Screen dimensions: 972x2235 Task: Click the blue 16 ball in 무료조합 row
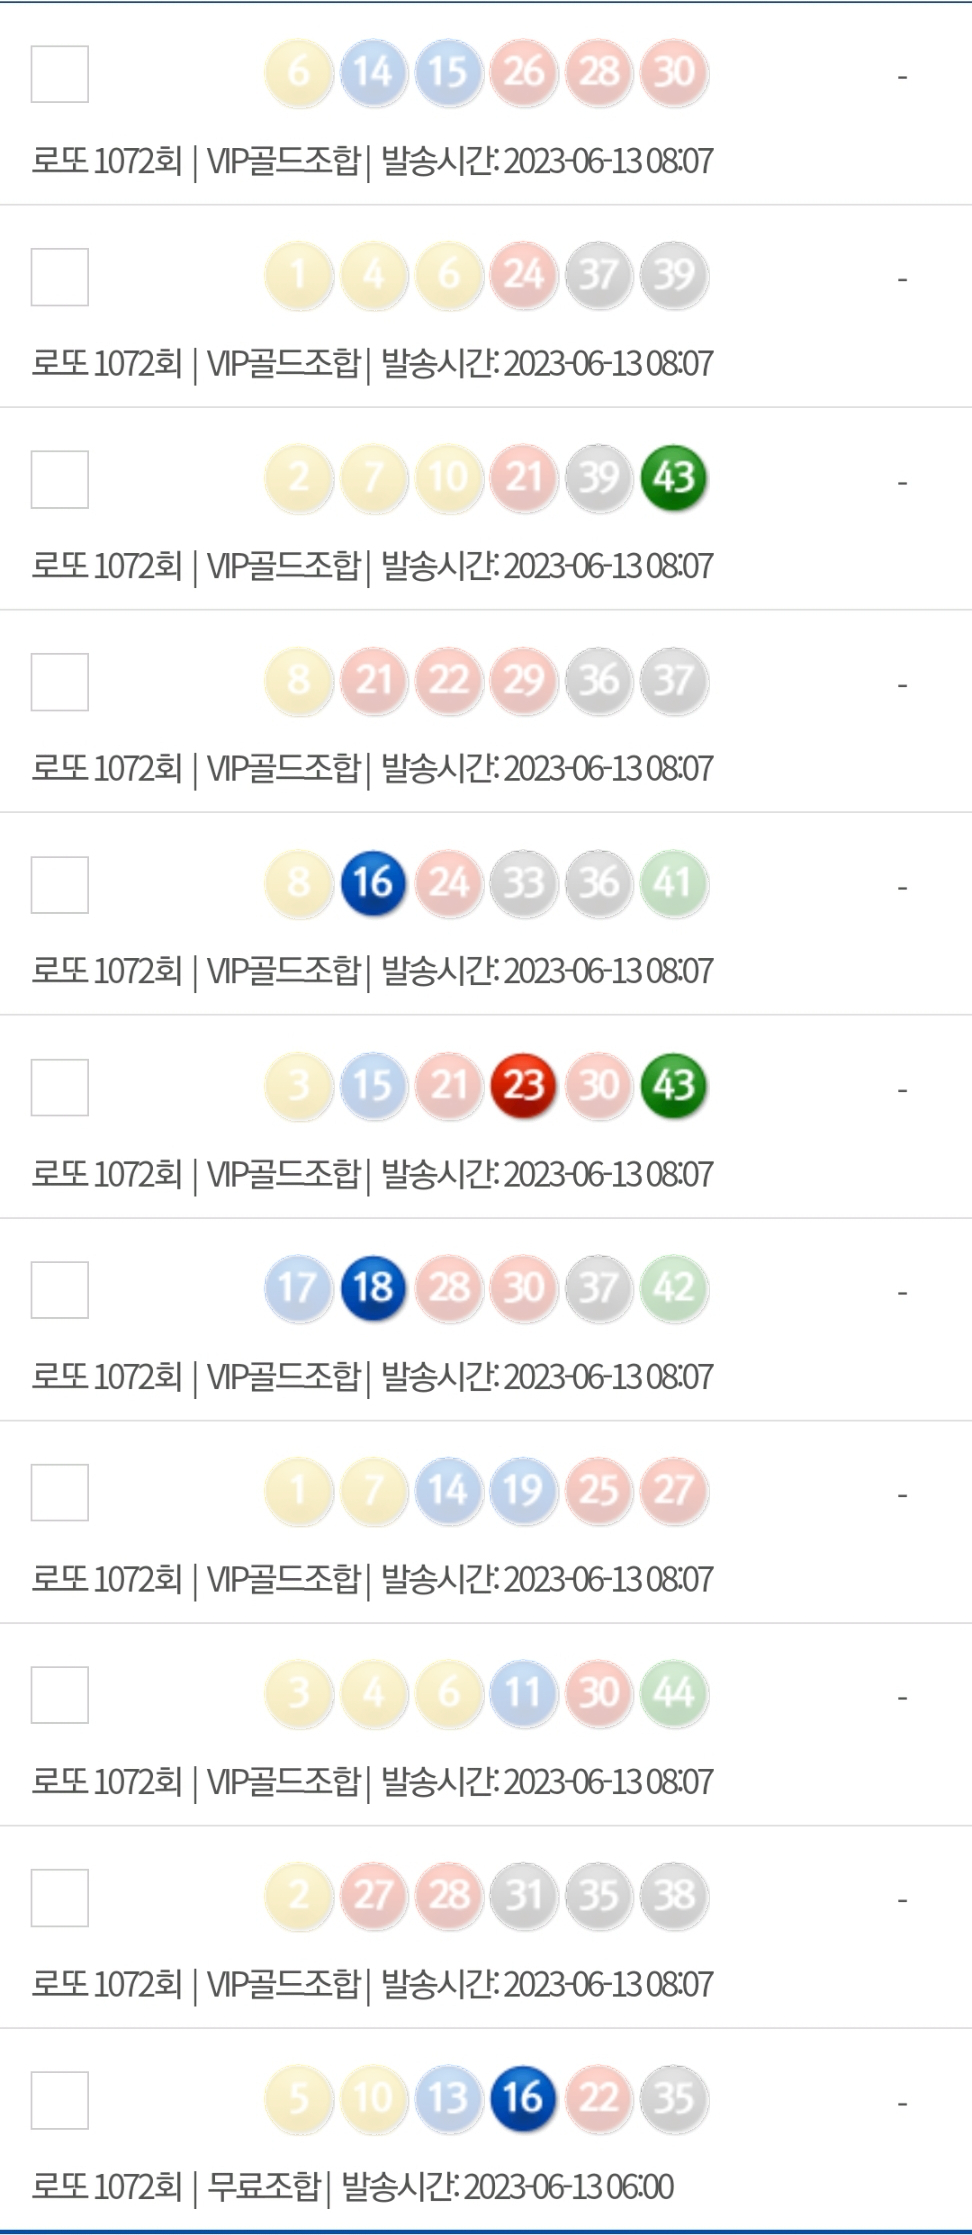tap(523, 2098)
